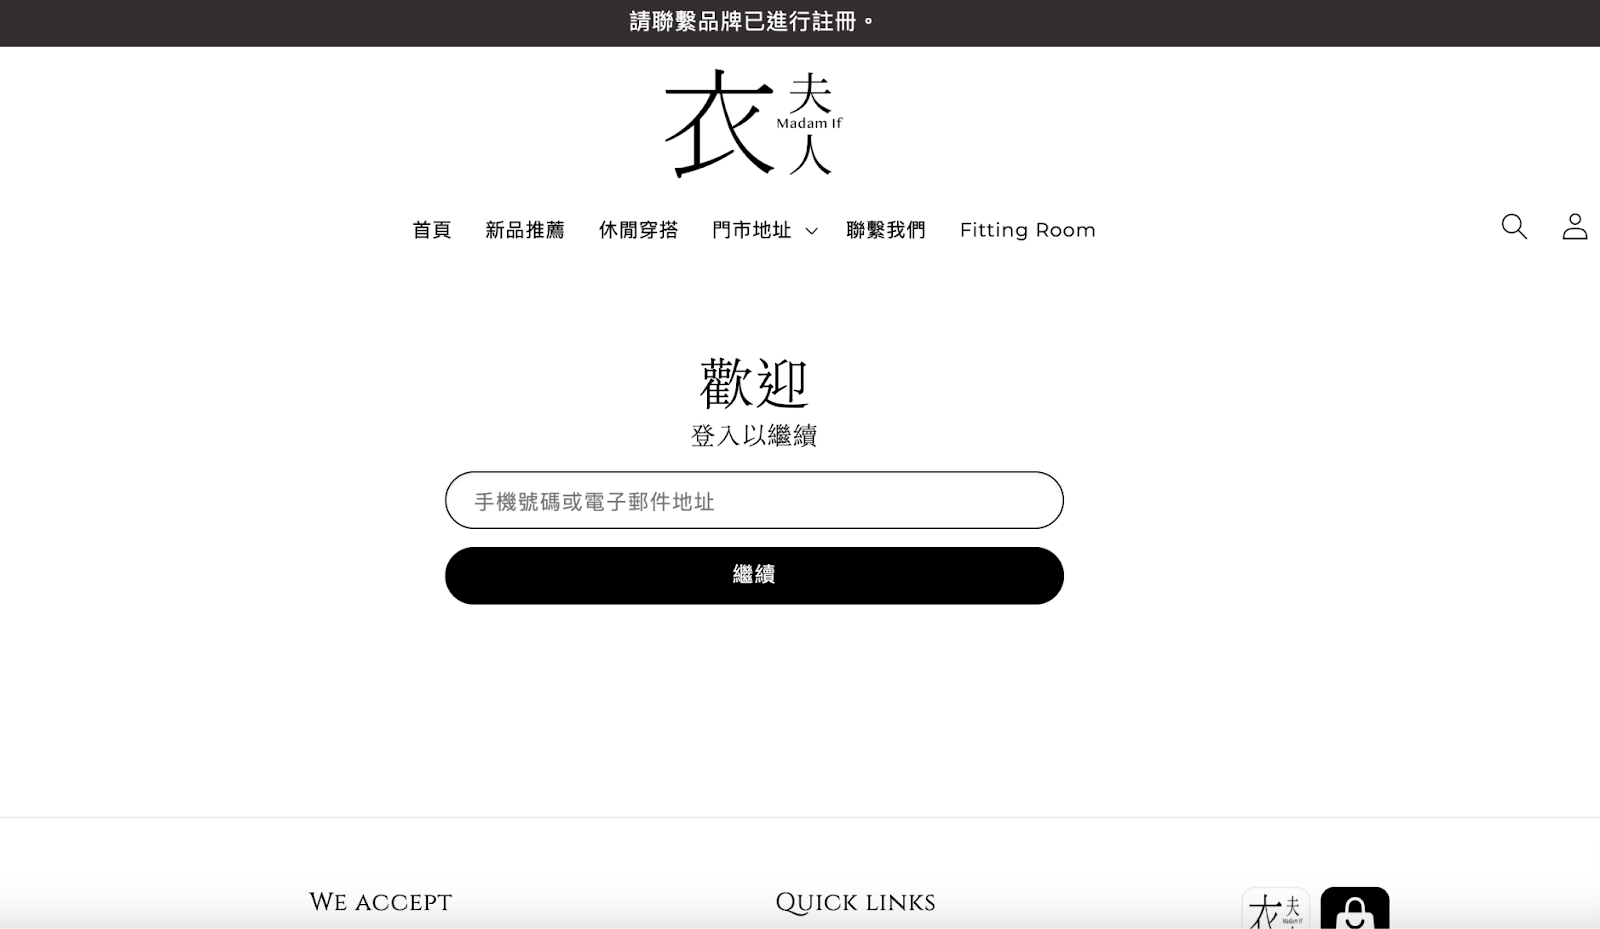Open the search magnifier icon
Screen dimensions: 1600x929
tap(1514, 227)
